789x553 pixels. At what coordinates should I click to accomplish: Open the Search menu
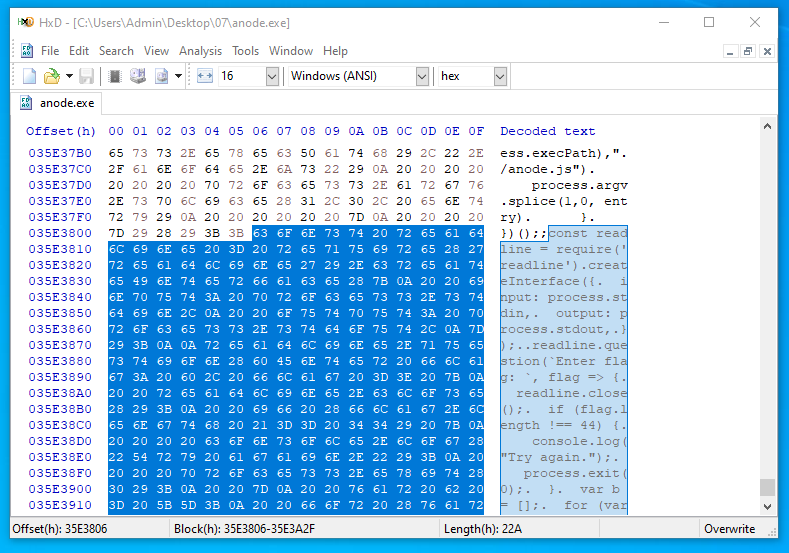(x=116, y=51)
